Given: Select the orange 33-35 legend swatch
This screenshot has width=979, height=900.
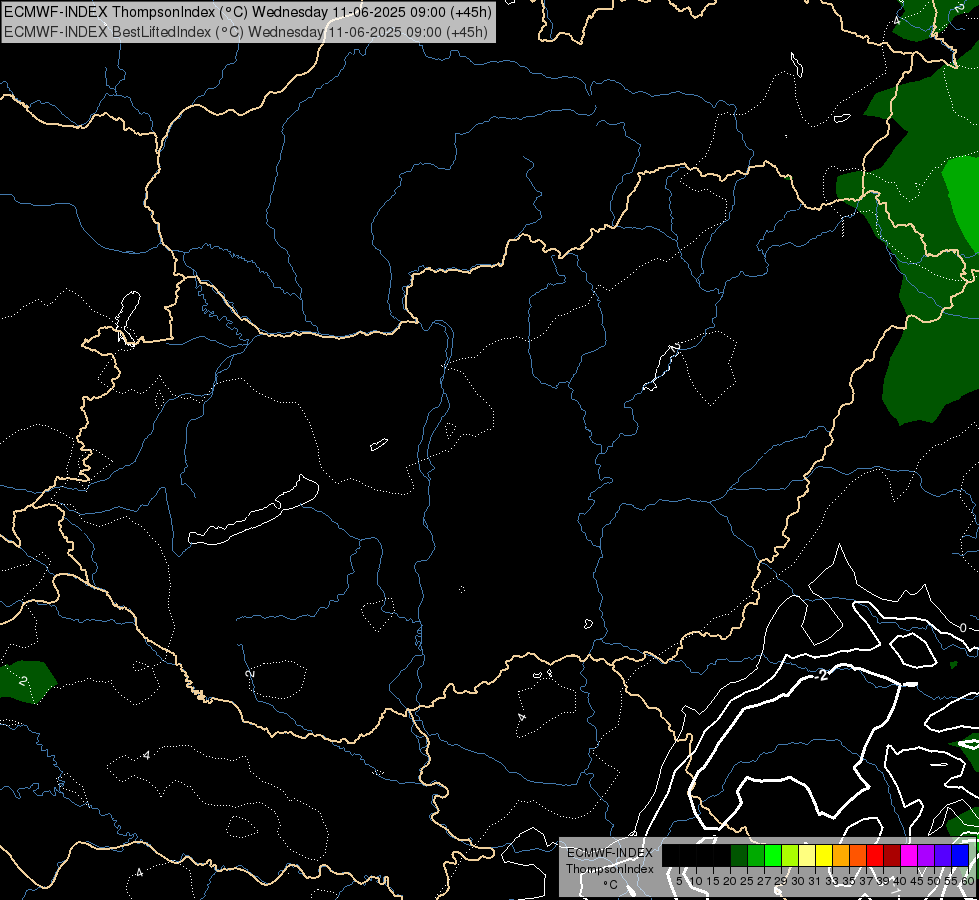Looking at the screenshot, I should click(x=841, y=855).
